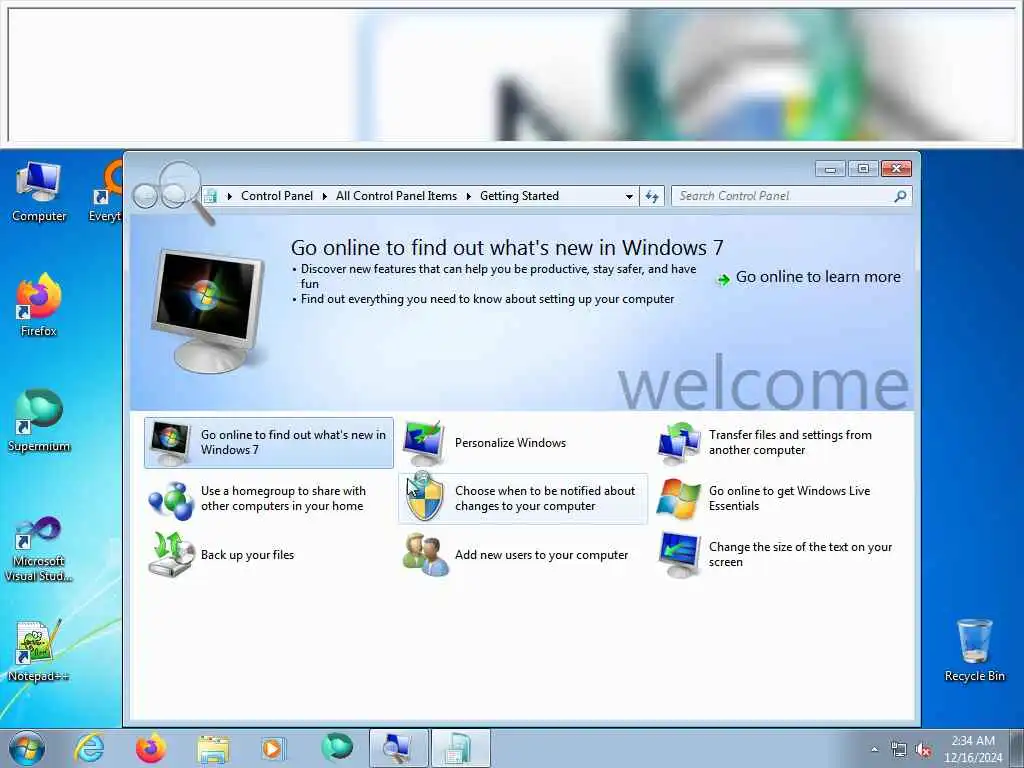
Task: Open Windows Media Player on taskbar
Action: [x=272, y=749]
